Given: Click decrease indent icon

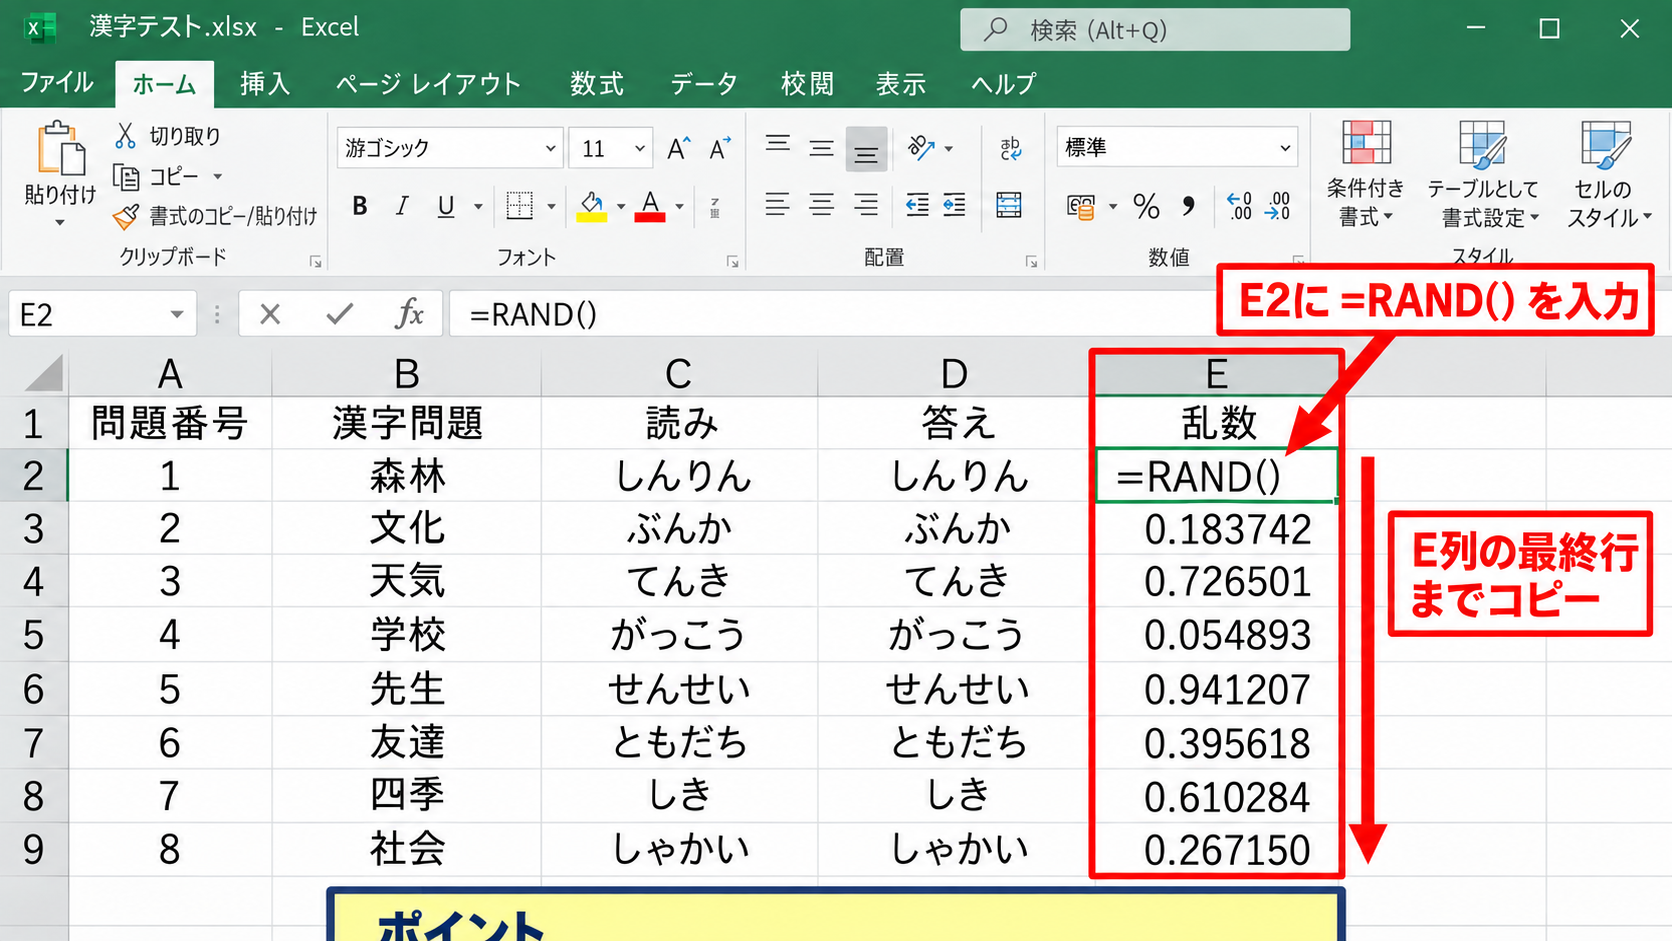Looking at the screenshot, I should pyautogui.click(x=917, y=206).
